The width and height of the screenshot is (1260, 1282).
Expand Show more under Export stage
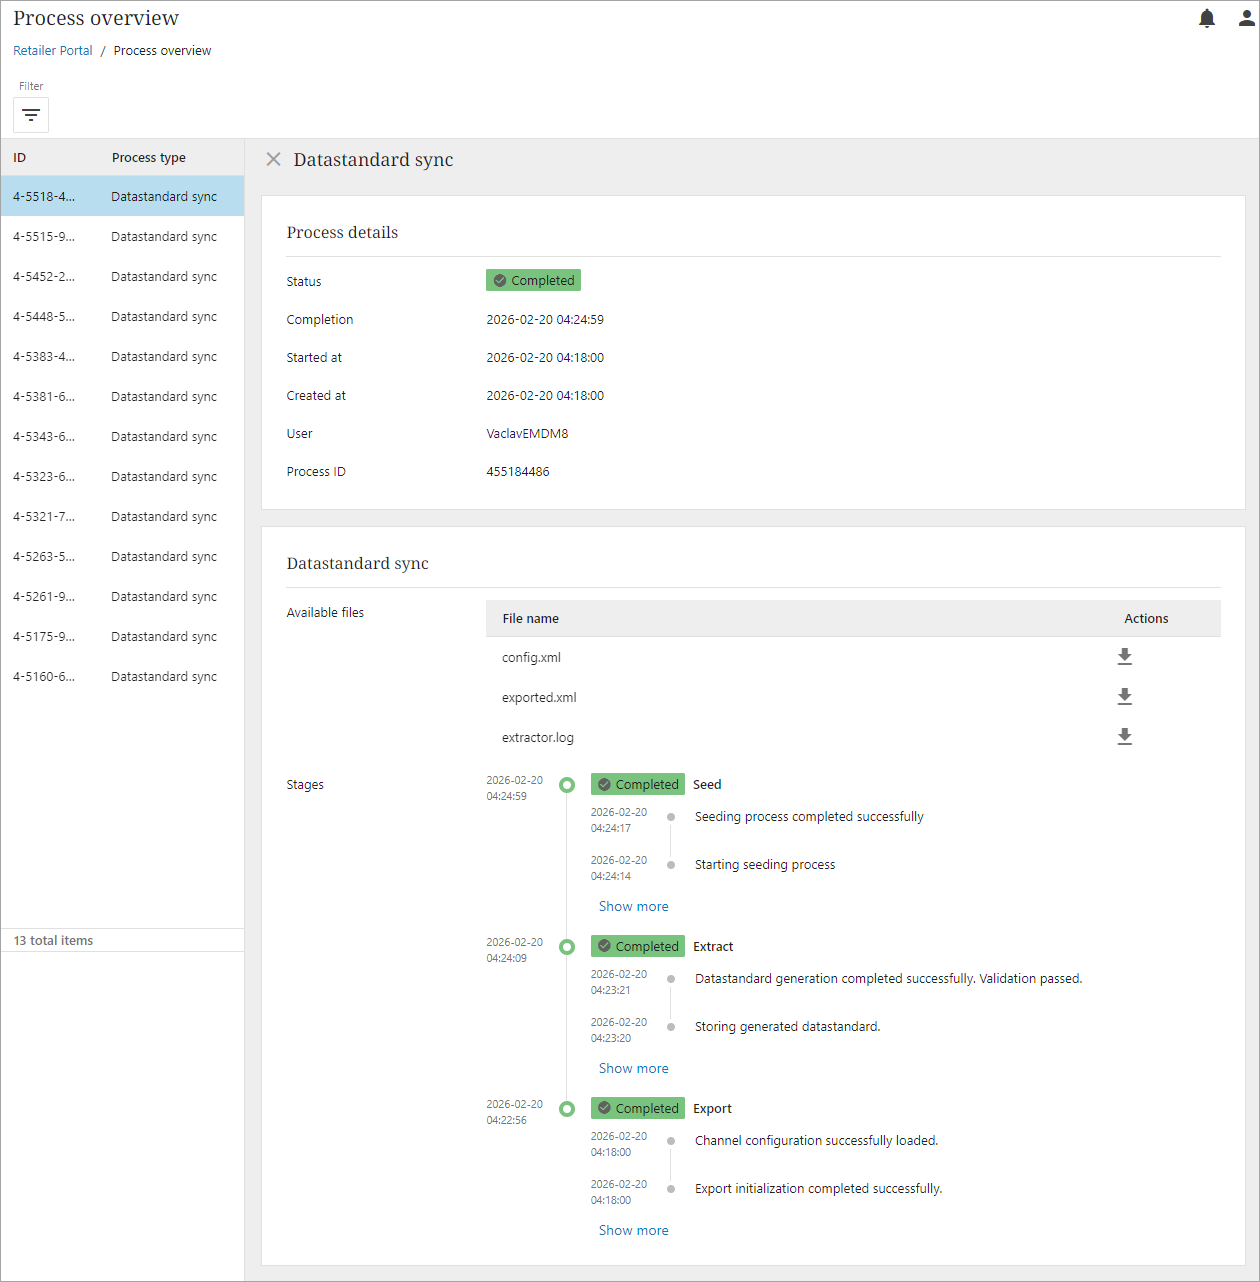(633, 1231)
